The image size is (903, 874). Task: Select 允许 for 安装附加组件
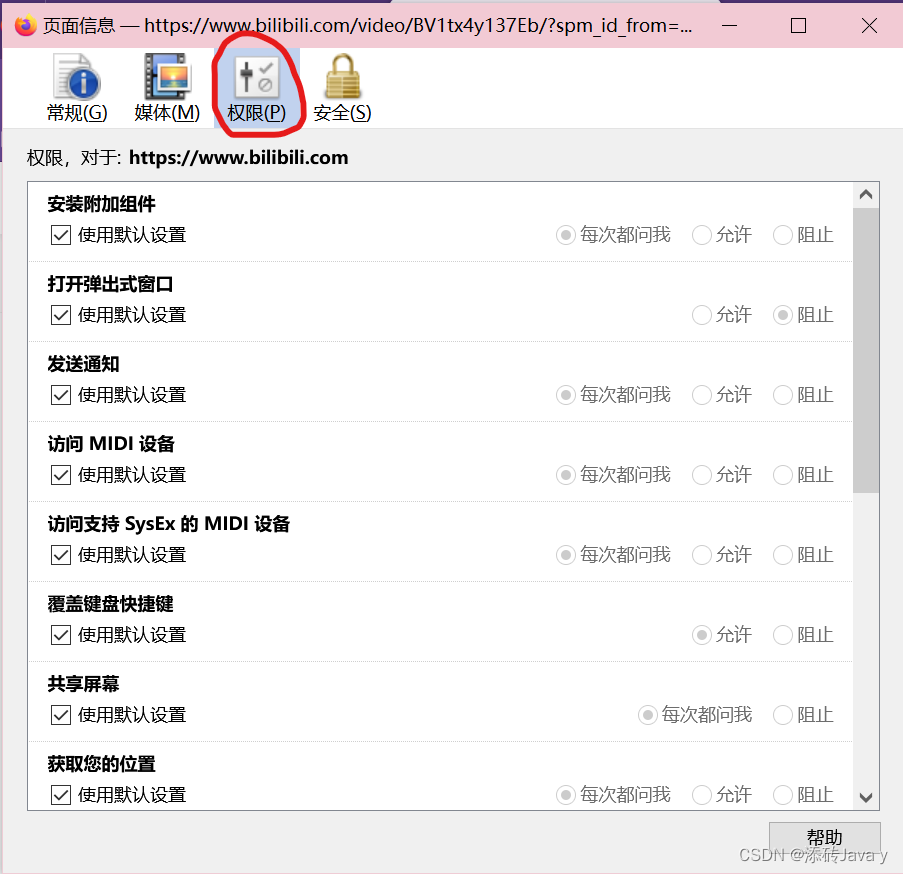(701, 235)
